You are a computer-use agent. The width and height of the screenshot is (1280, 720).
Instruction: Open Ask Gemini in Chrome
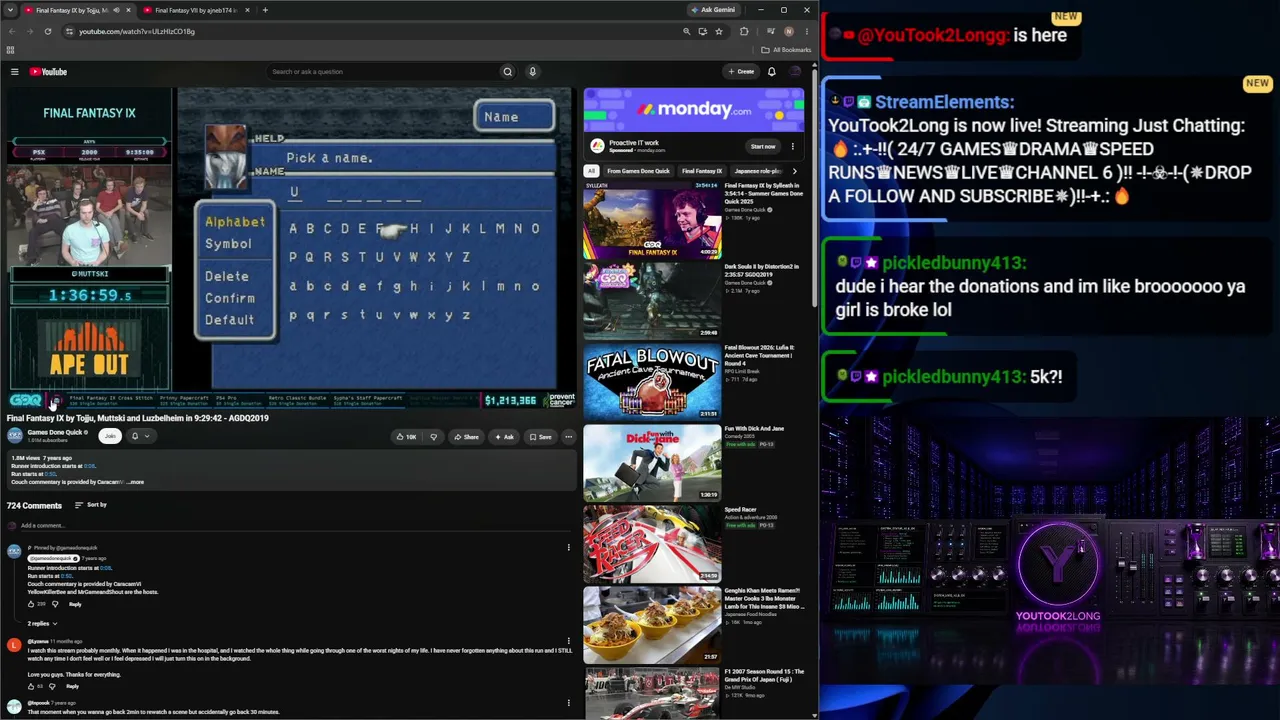tap(715, 10)
